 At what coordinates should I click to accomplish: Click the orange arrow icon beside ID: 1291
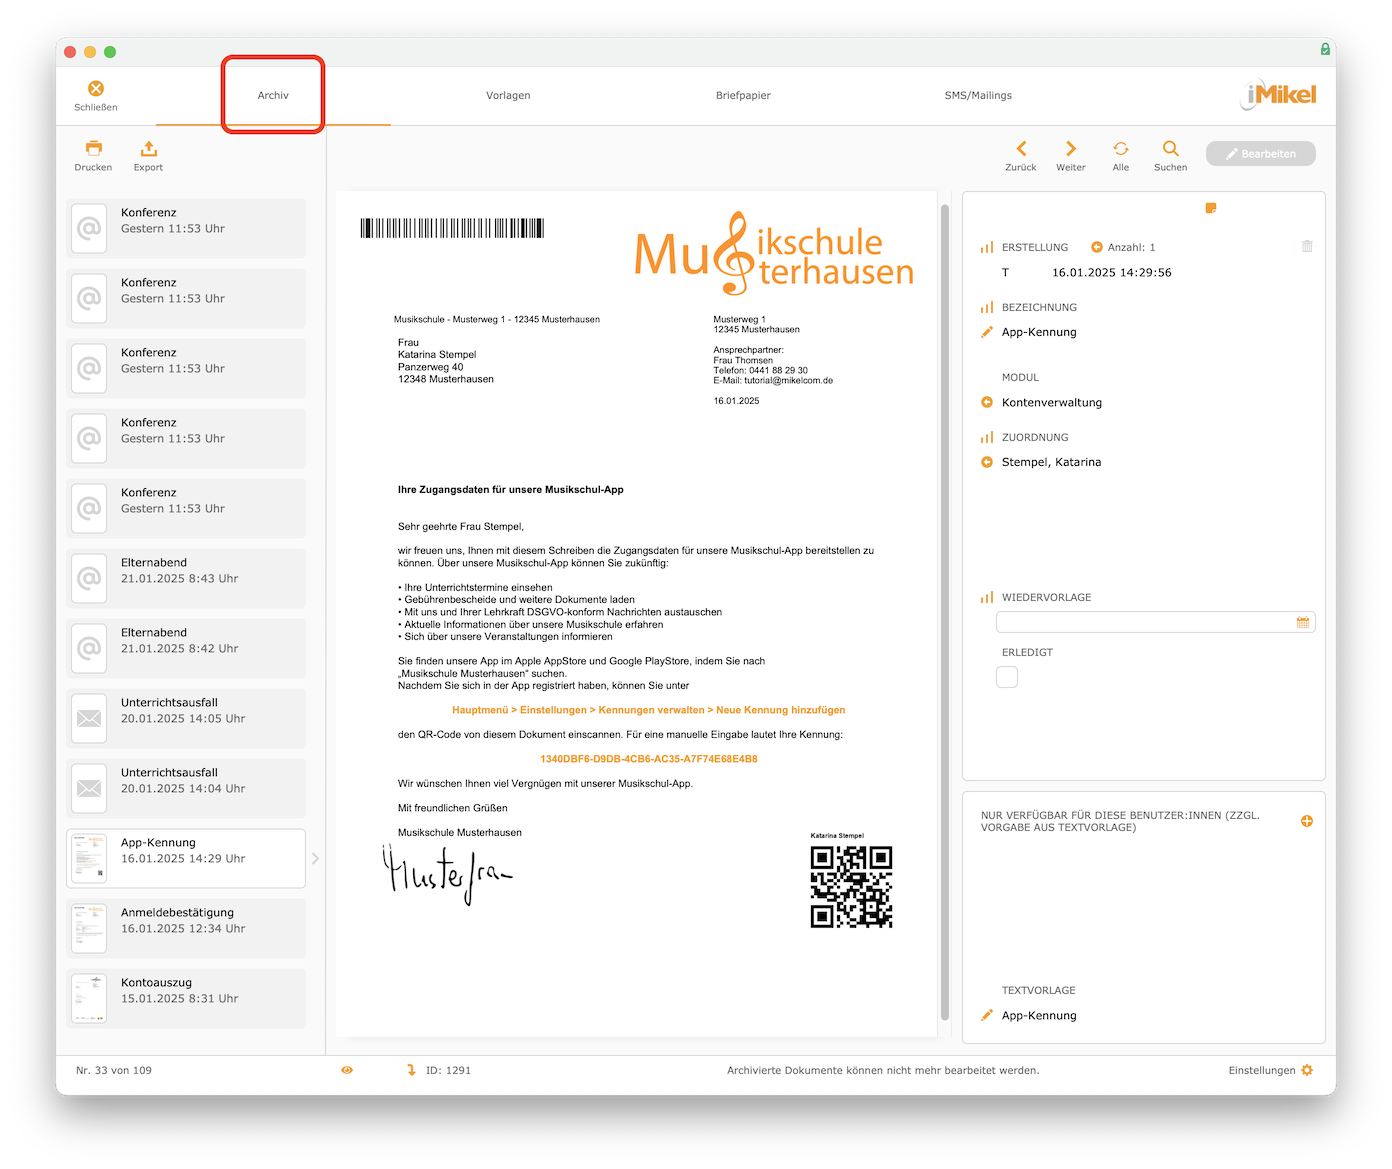click(411, 1070)
